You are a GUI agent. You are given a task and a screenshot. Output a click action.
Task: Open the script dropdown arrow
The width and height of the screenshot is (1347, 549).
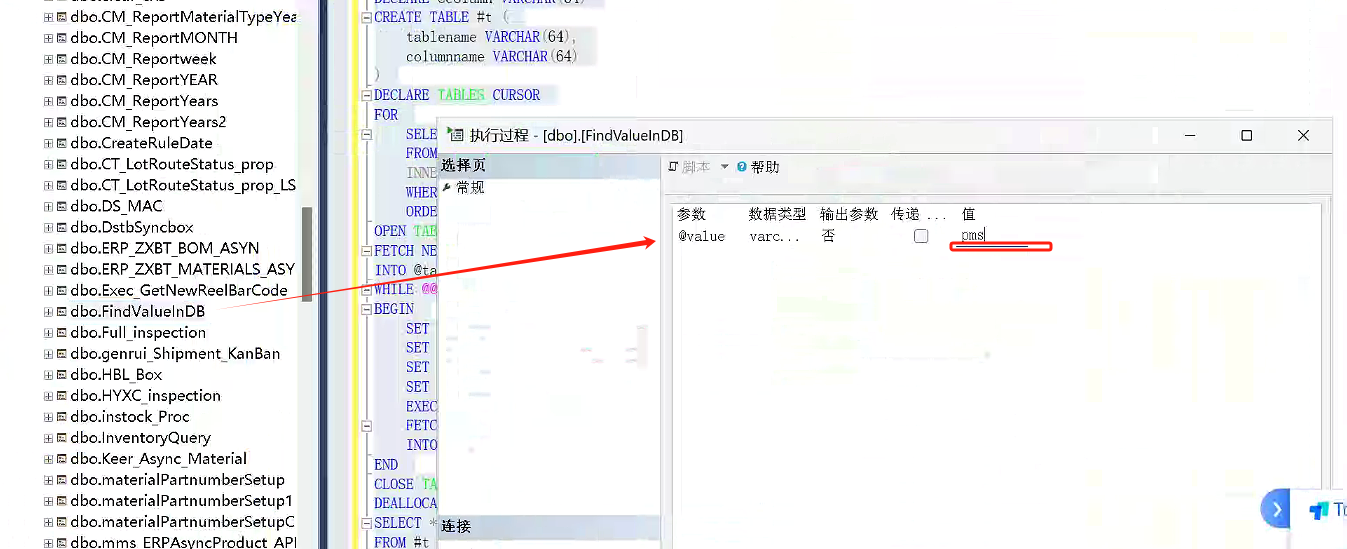[x=725, y=167]
